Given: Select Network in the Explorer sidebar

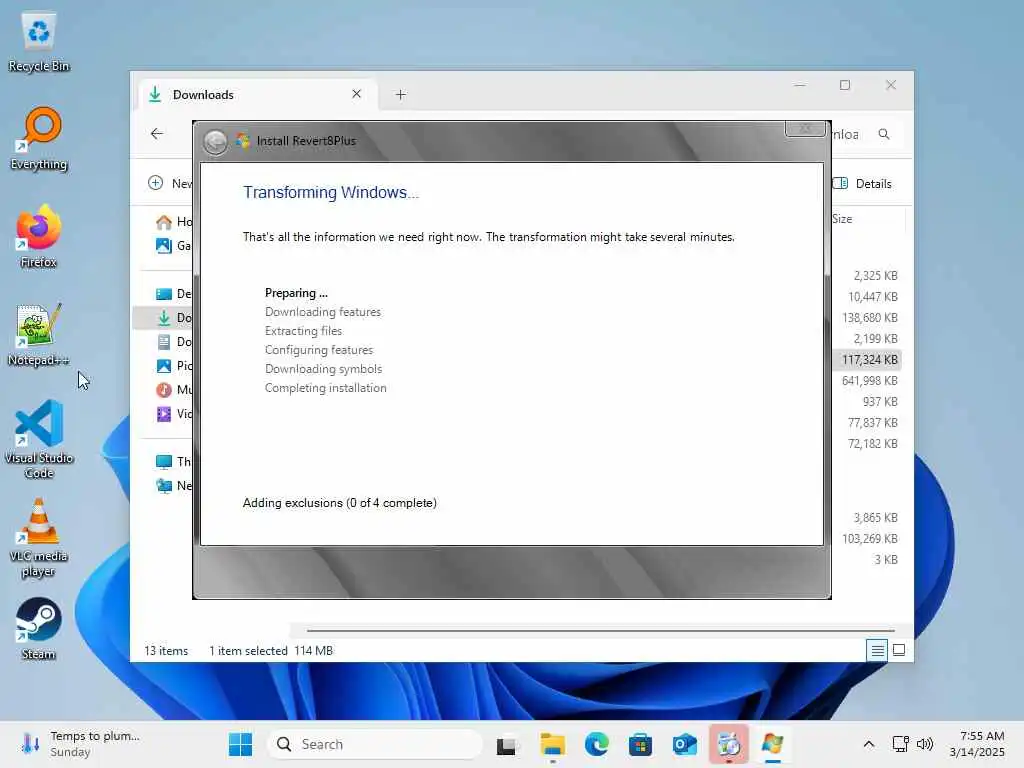Looking at the screenshot, I should click(x=173, y=486).
